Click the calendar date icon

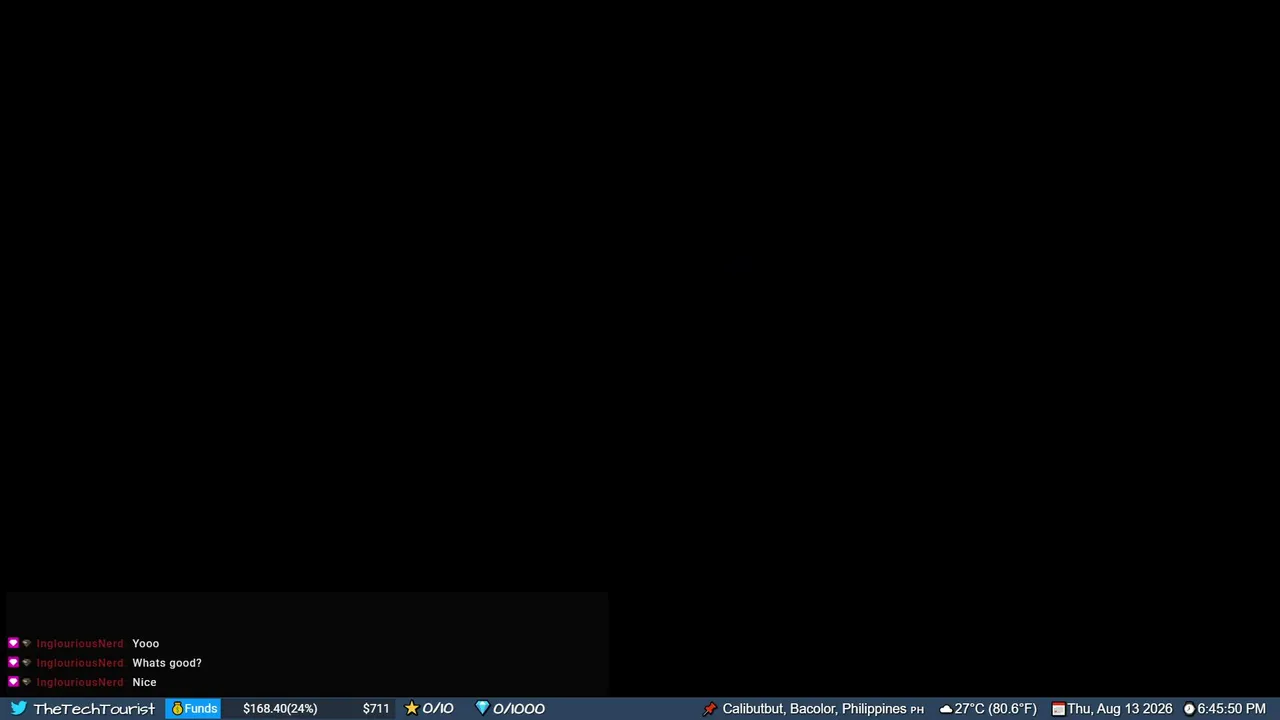pos(1058,709)
